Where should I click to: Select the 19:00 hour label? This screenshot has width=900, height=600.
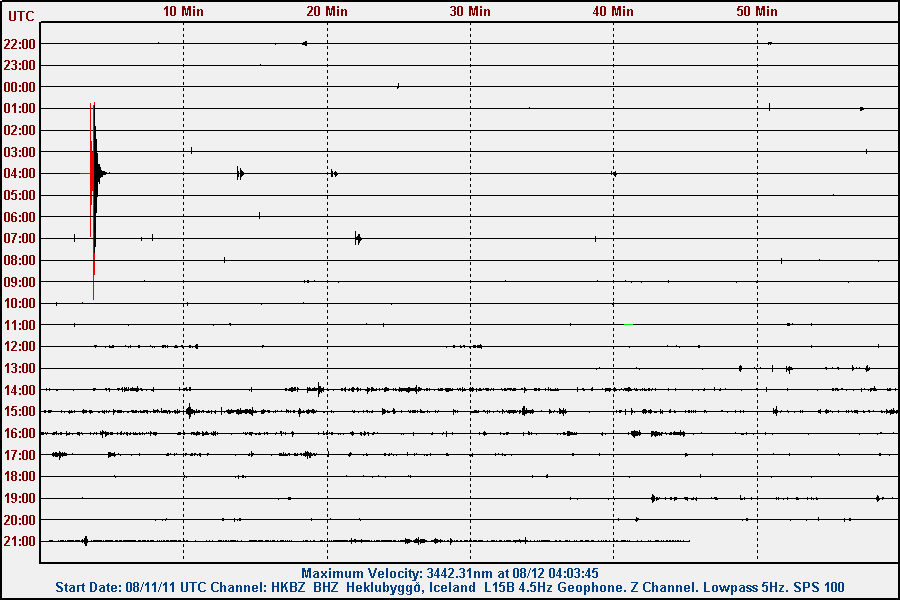click(x=20, y=498)
